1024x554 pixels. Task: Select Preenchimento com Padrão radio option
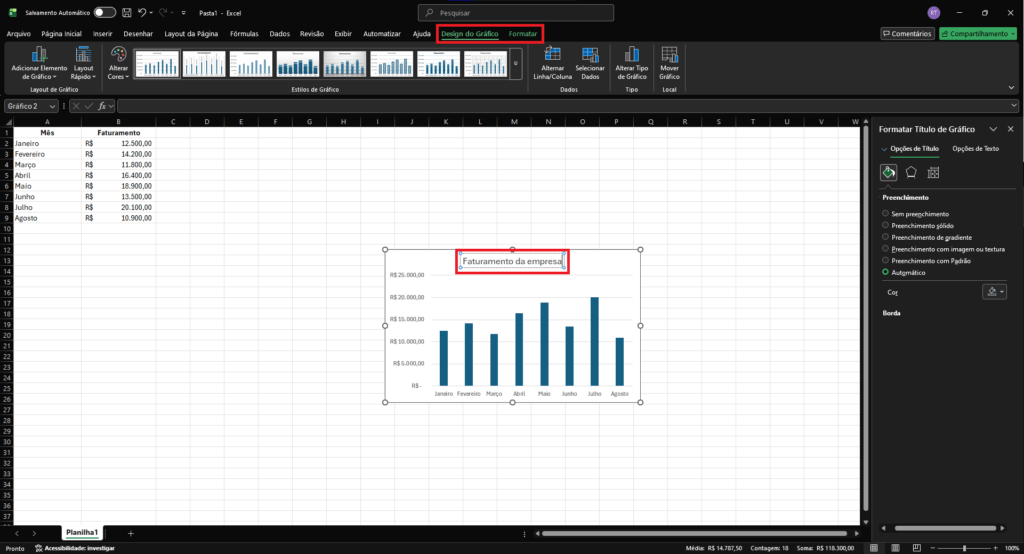coord(886,261)
